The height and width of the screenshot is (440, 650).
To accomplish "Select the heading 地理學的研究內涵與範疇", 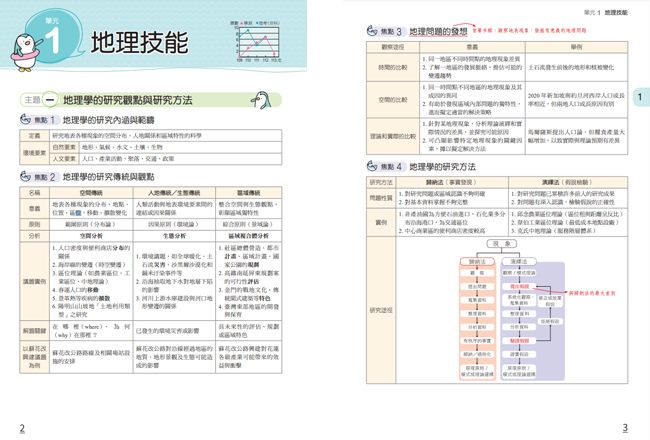I will [x=109, y=120].
